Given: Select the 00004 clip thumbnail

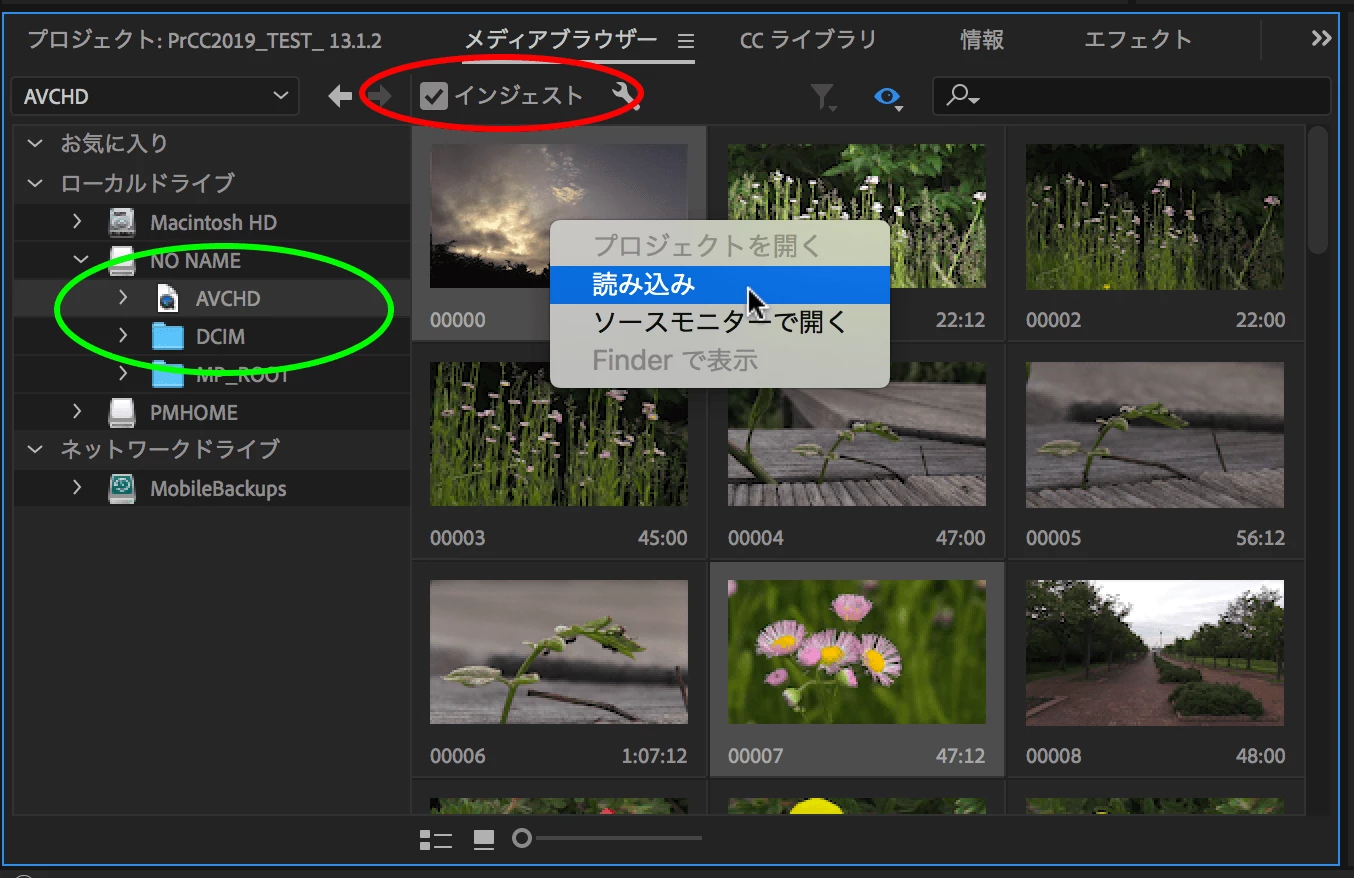Looking at the screenshot, I should click(x=857, y=434).
